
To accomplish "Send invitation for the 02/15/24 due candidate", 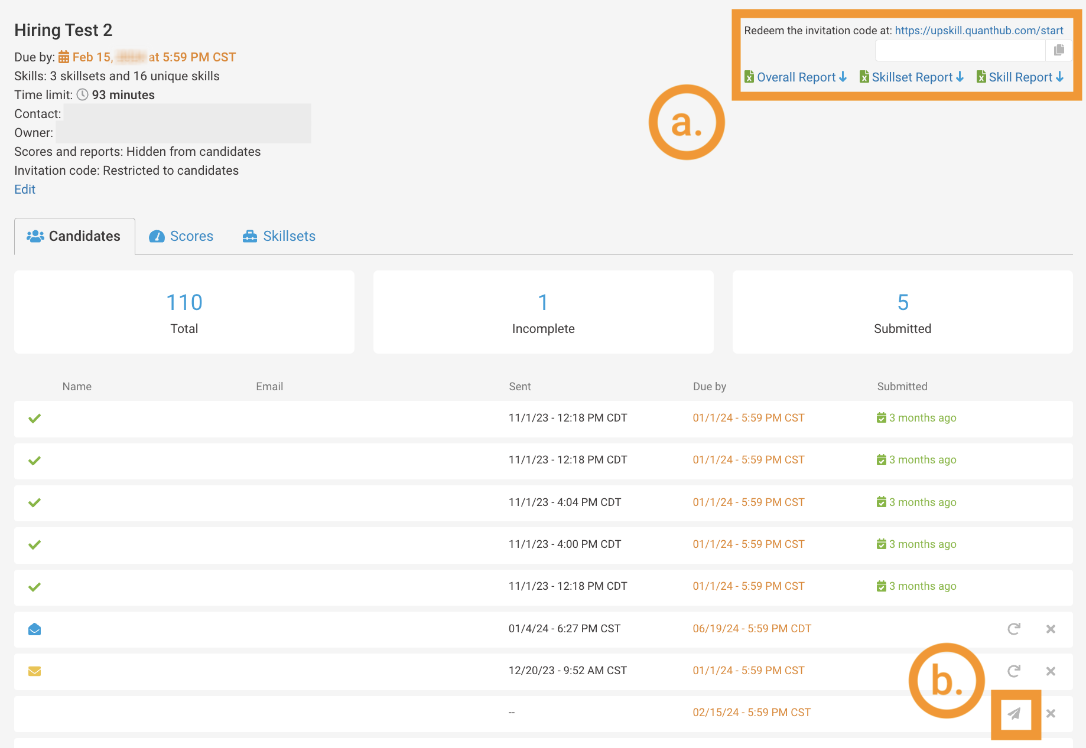I will tap(1014, 713).
